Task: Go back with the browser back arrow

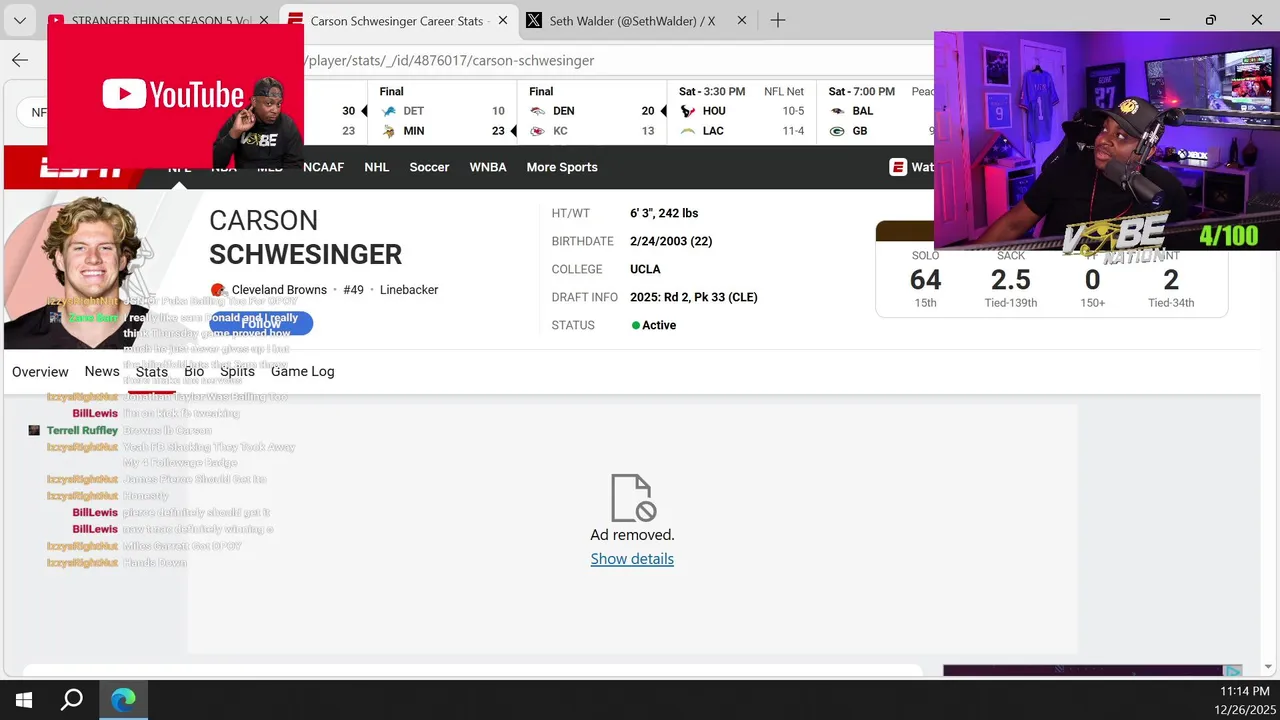Action: [20, 60]
